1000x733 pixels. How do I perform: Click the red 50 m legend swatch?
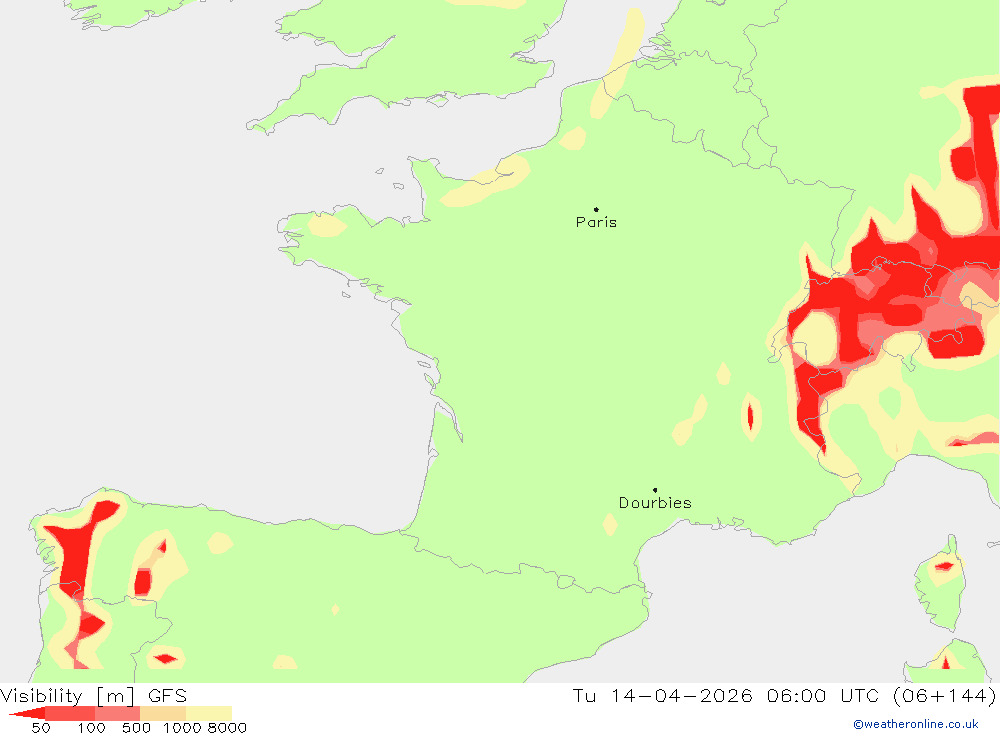[70, 713]
